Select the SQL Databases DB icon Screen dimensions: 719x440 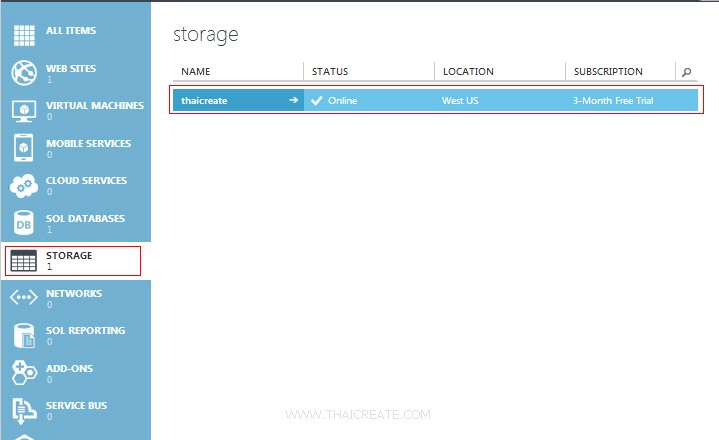23,223
